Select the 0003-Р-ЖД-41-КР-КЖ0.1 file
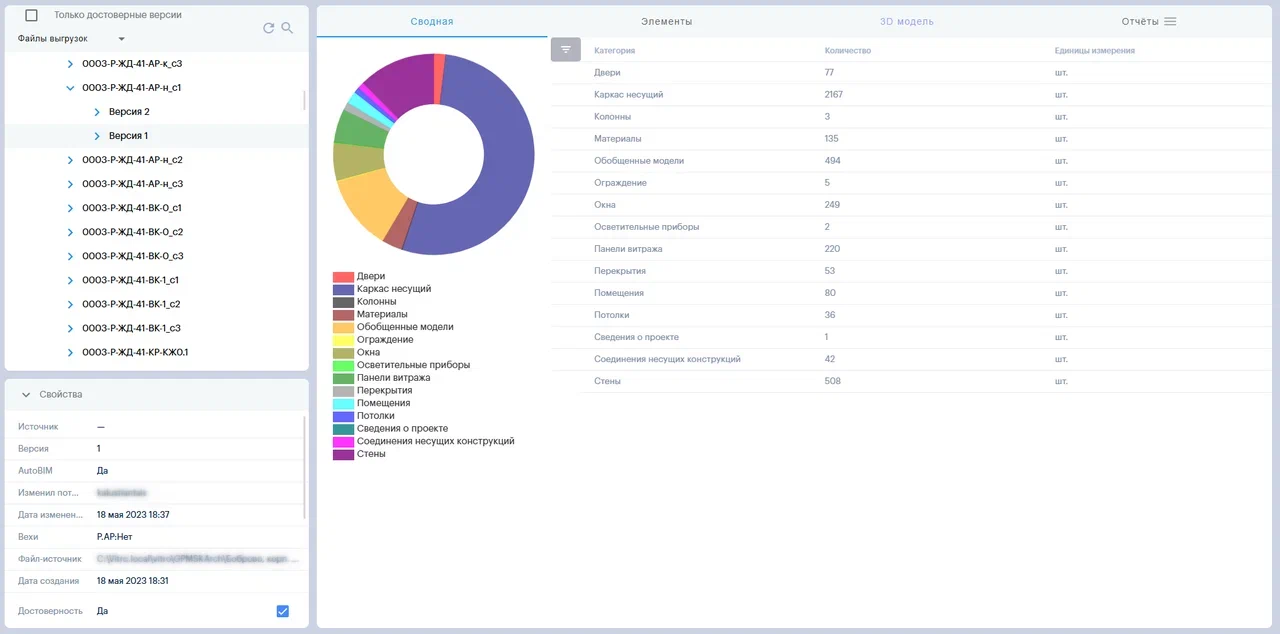This screenshot has height=634, width=1280. tap(135, 352)
